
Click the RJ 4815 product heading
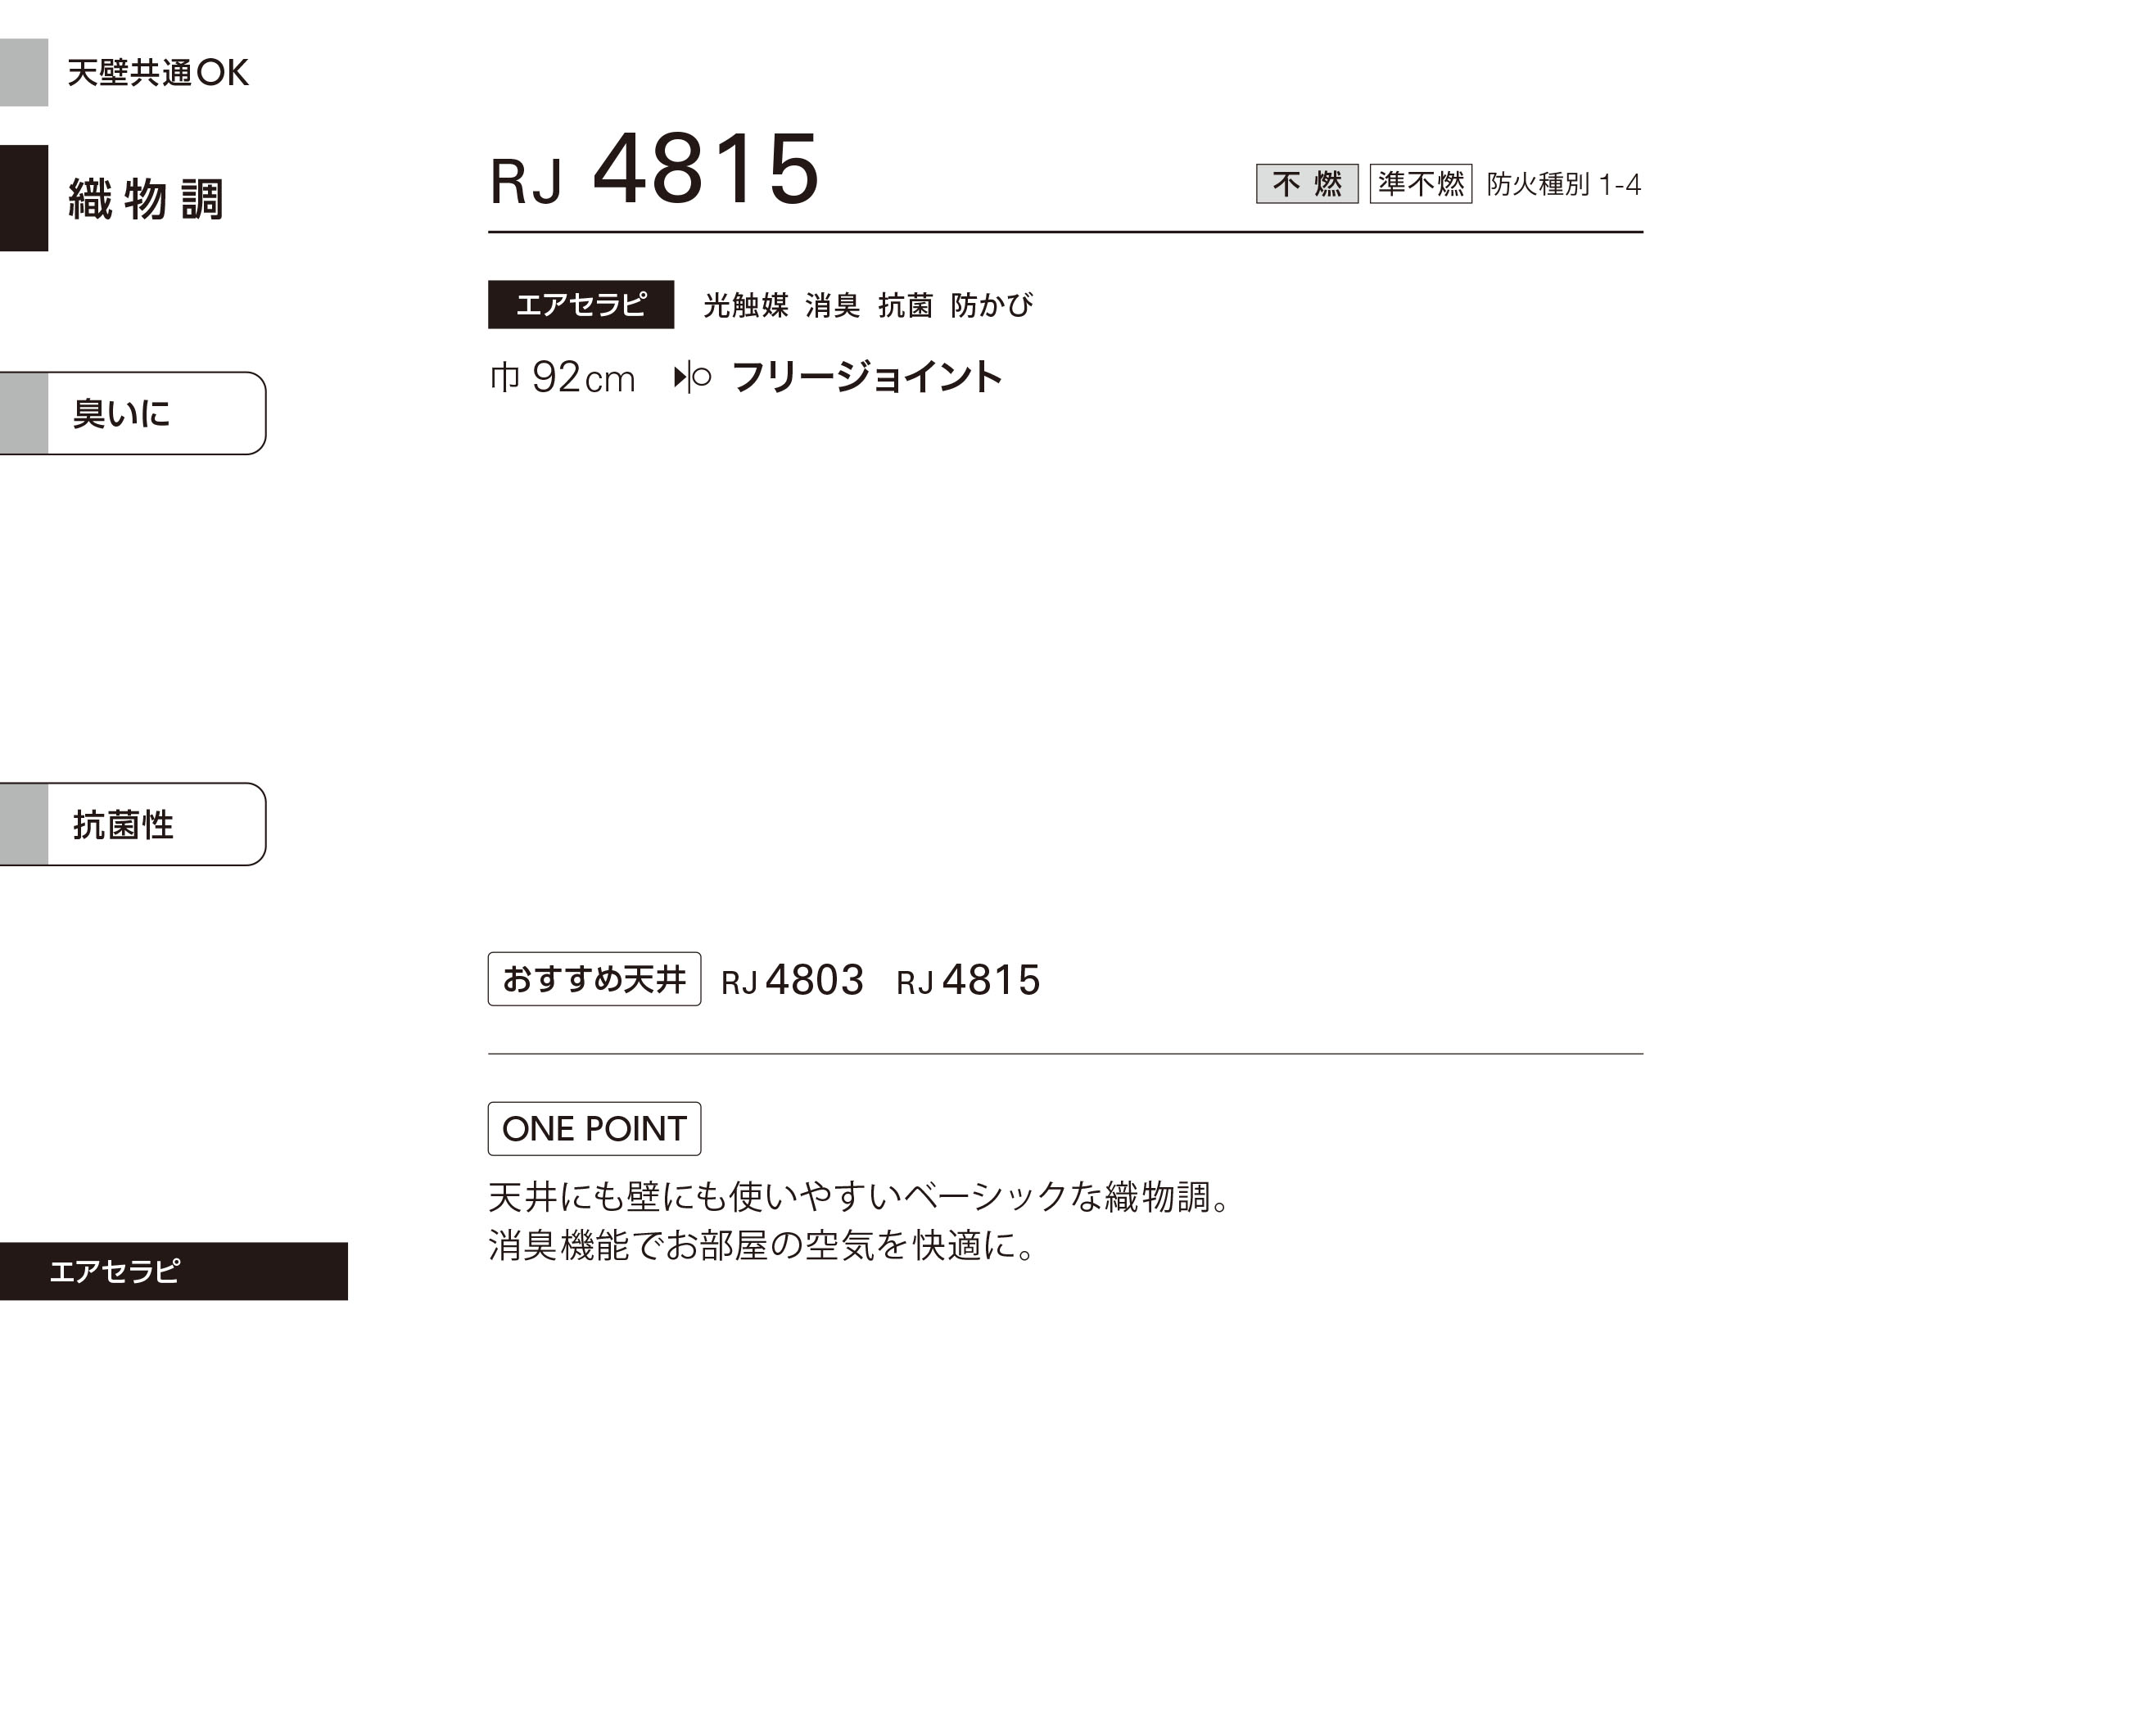[654, 170]
